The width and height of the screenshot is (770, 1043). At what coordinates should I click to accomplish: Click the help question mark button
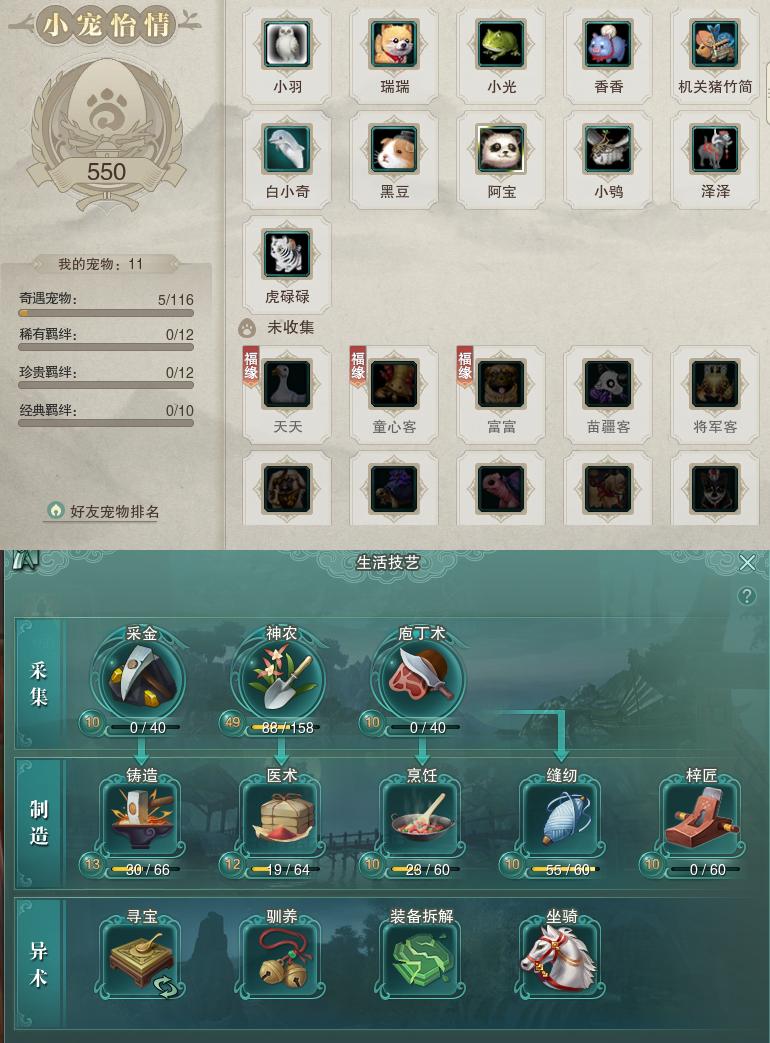coord(747,595)
